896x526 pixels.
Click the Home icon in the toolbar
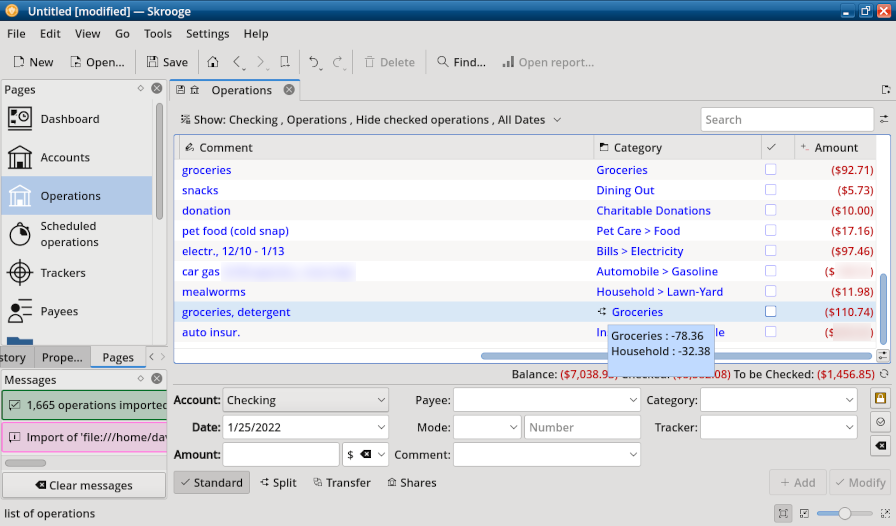click(x=213, y=62)
